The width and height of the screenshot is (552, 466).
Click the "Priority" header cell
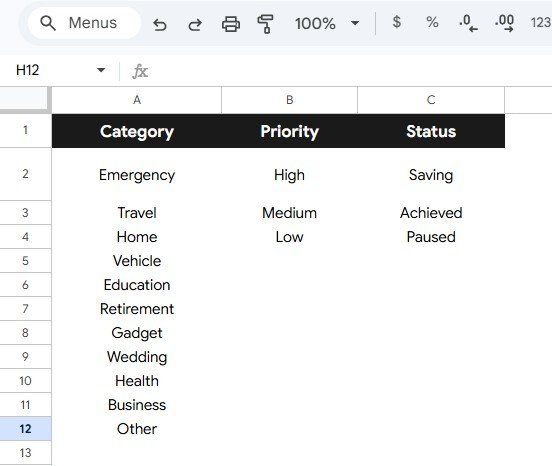point(289,131)
